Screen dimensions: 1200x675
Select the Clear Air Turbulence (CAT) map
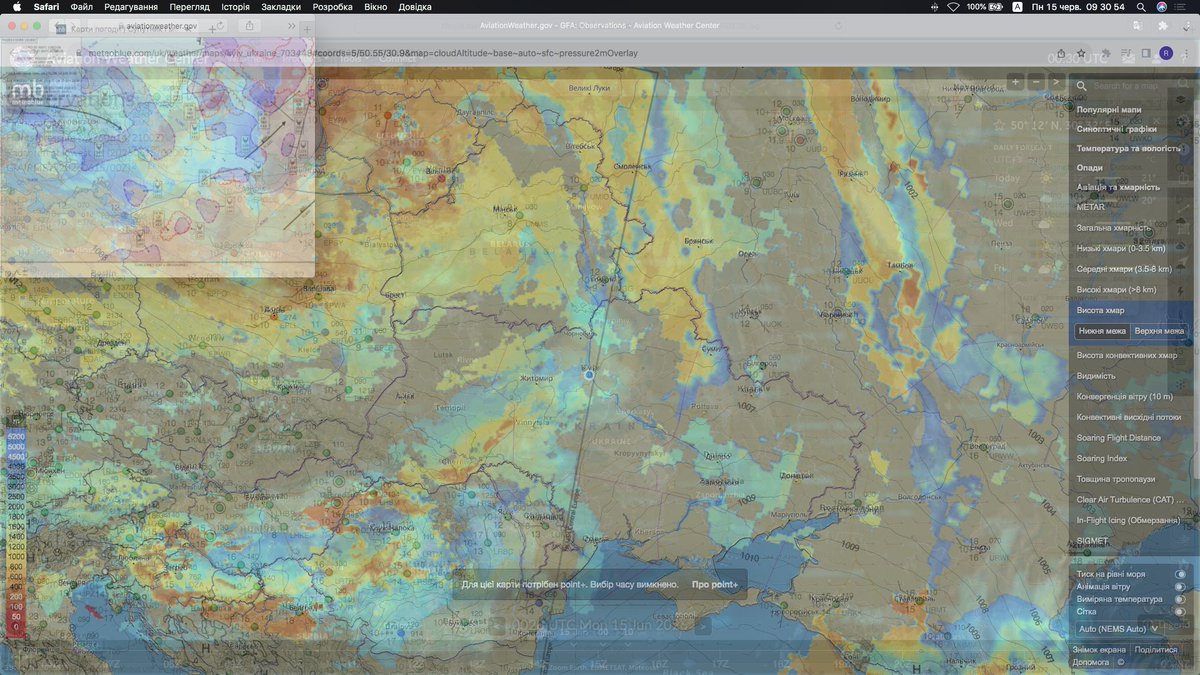[x=1128, y=499]
